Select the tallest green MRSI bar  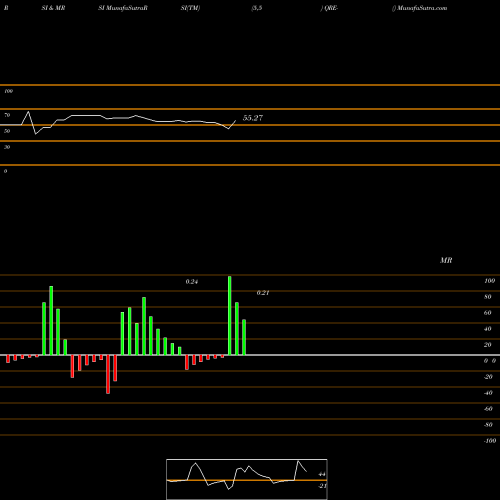[x=230, y=315]
